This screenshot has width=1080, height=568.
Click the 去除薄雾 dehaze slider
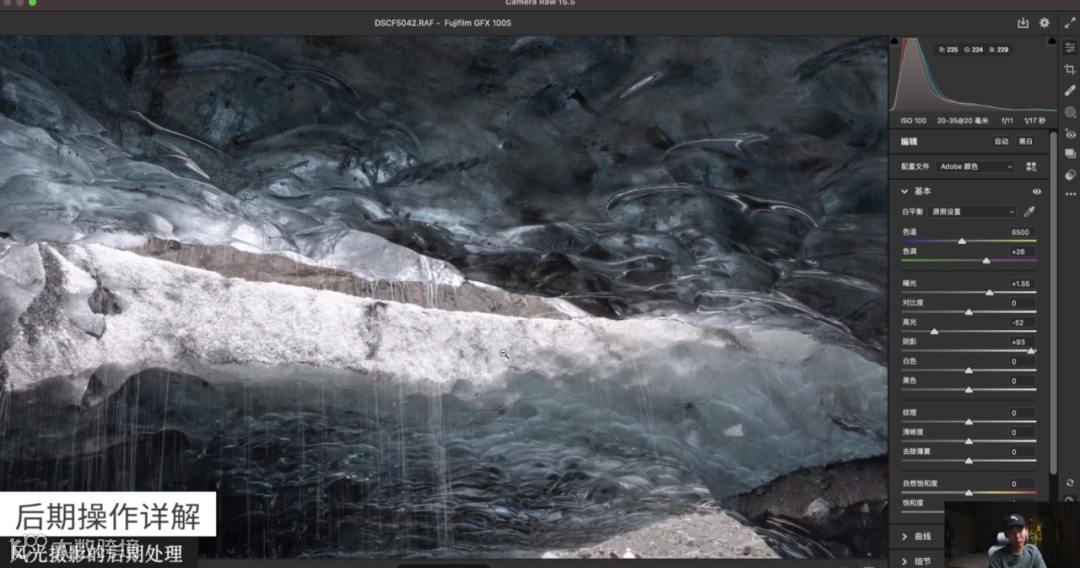point(969,461)
